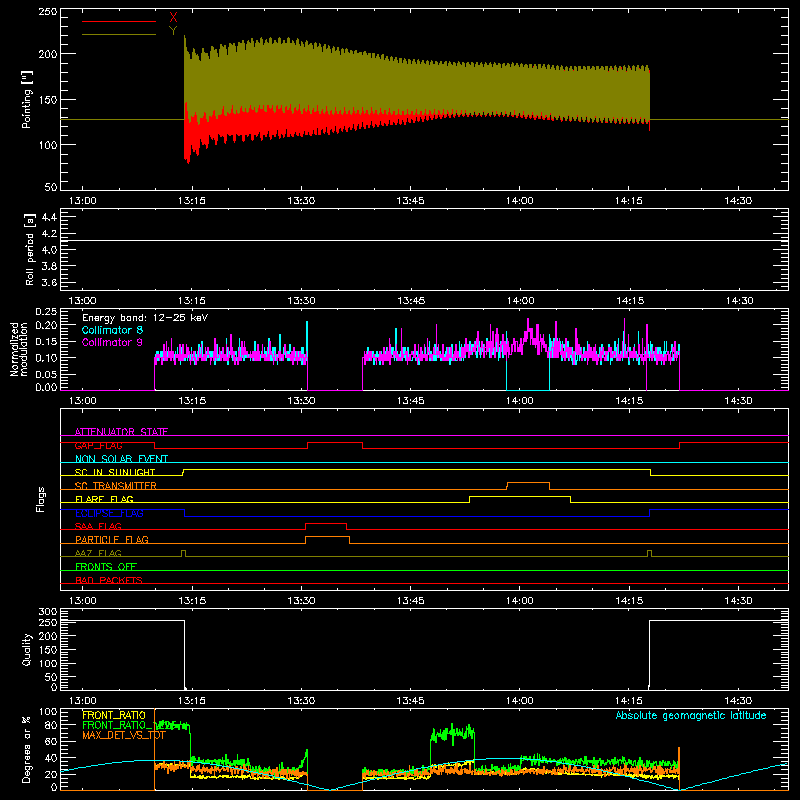Click the 4.0 tick on Roll period axis

49,250
